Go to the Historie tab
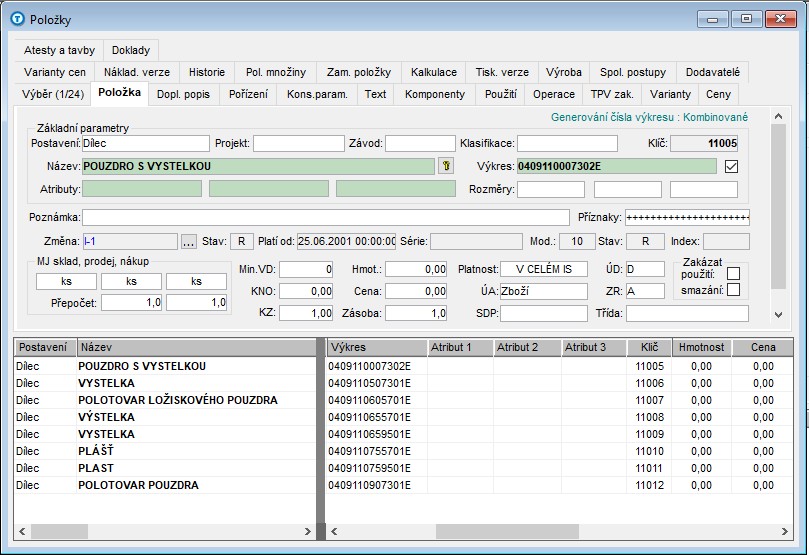 coord(207,72)
